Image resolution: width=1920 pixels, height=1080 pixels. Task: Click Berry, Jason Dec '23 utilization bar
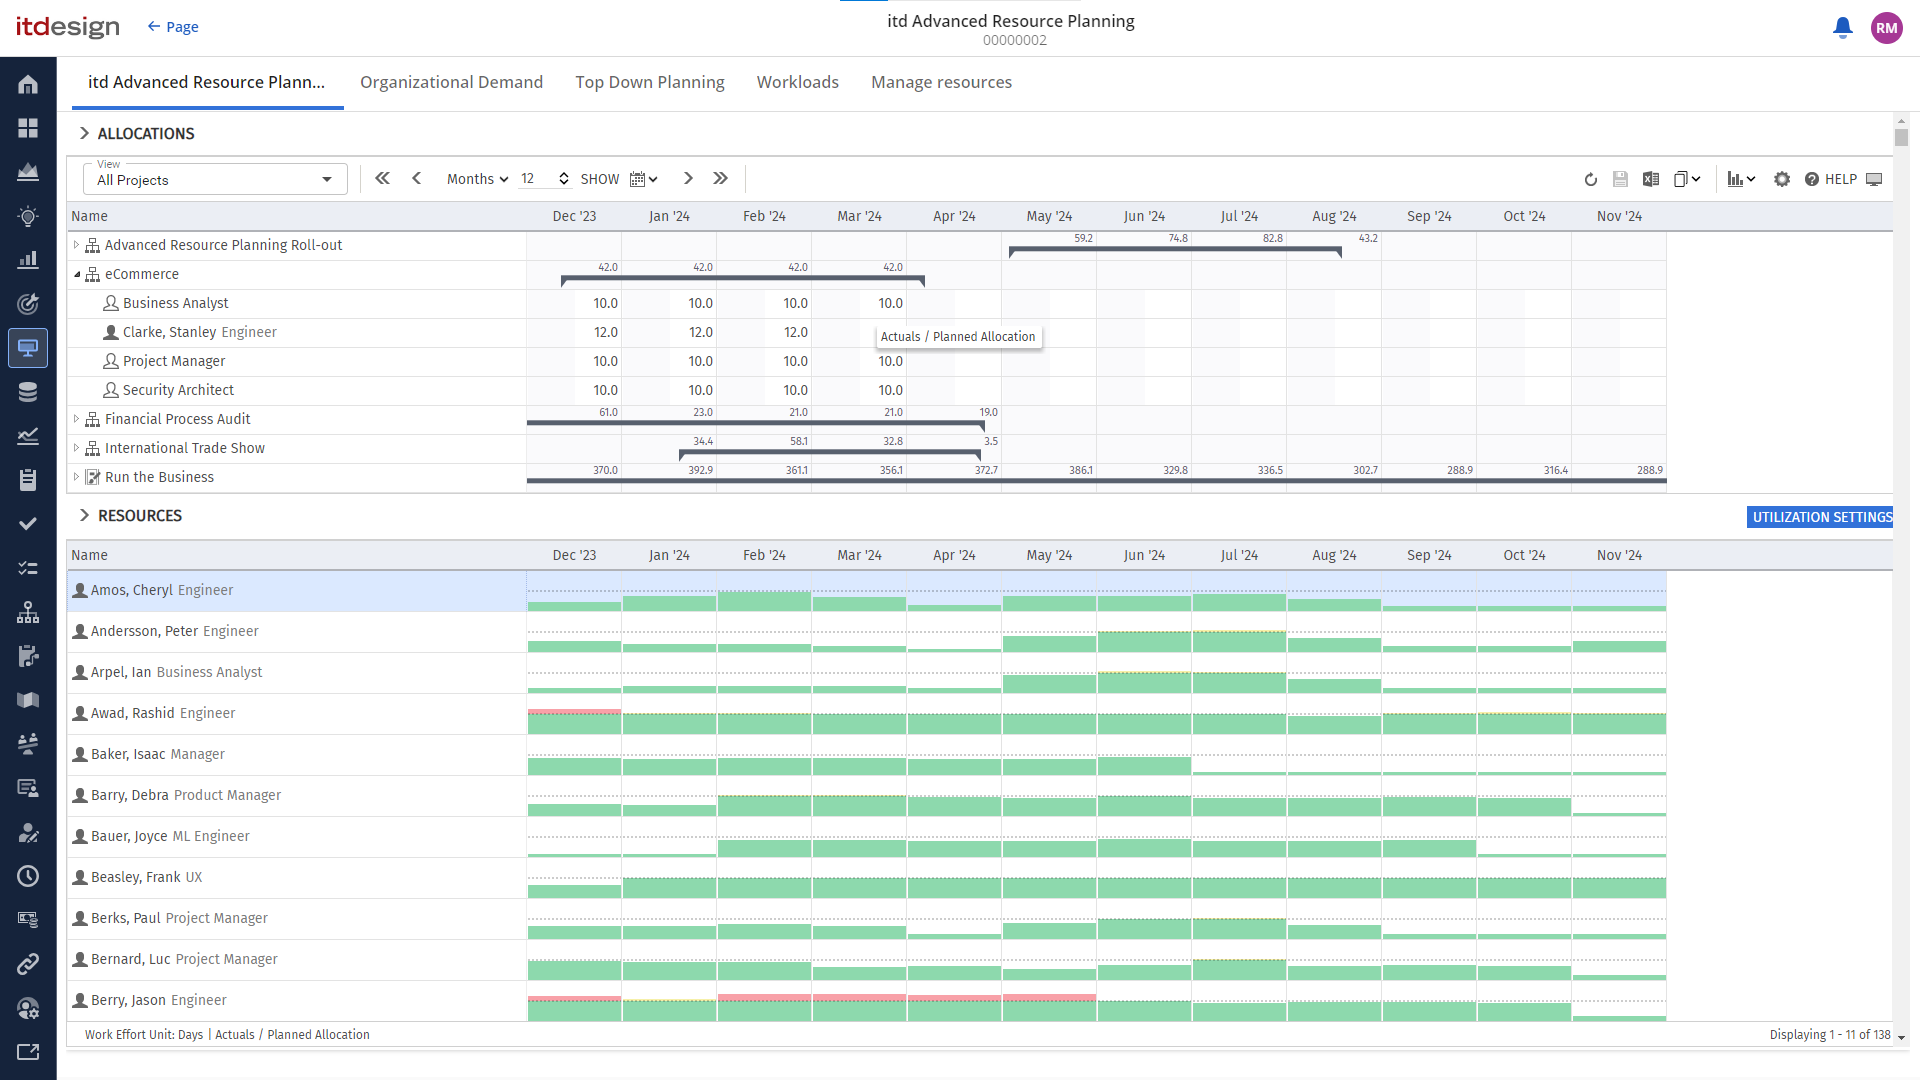(574, 1009)
